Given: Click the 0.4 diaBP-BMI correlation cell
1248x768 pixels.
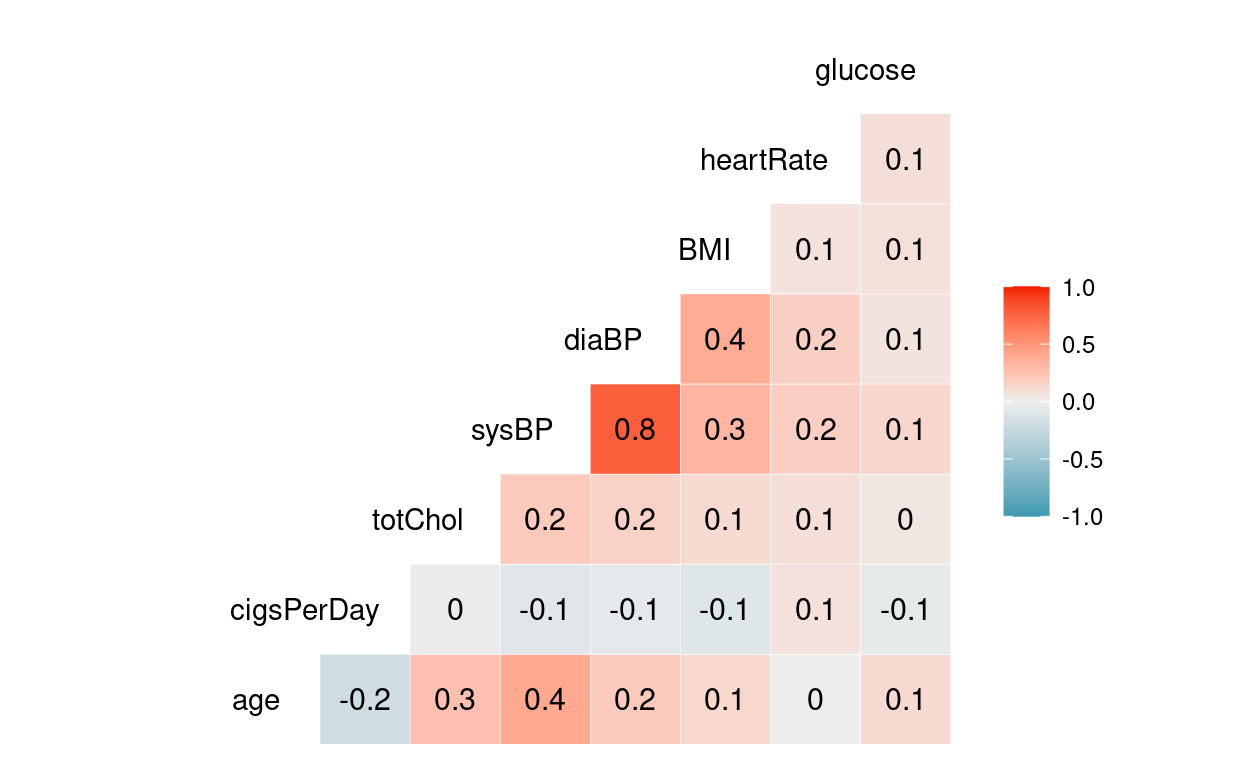Looking at the screenshot, I should (x=725, y=340).
